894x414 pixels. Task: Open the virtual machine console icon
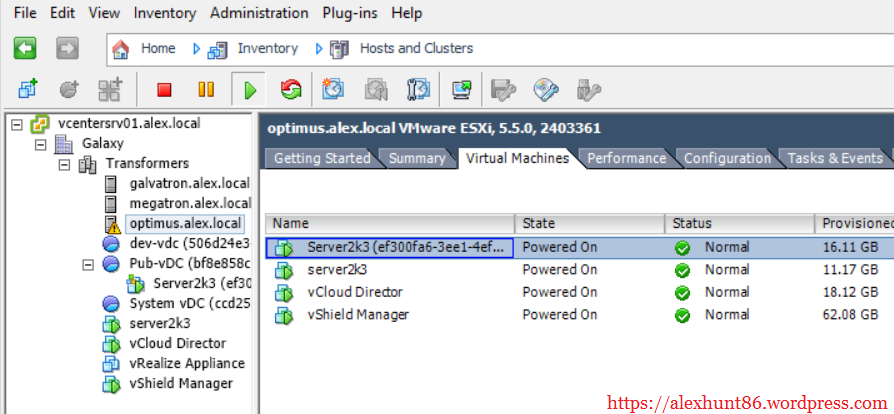[461, 90]
